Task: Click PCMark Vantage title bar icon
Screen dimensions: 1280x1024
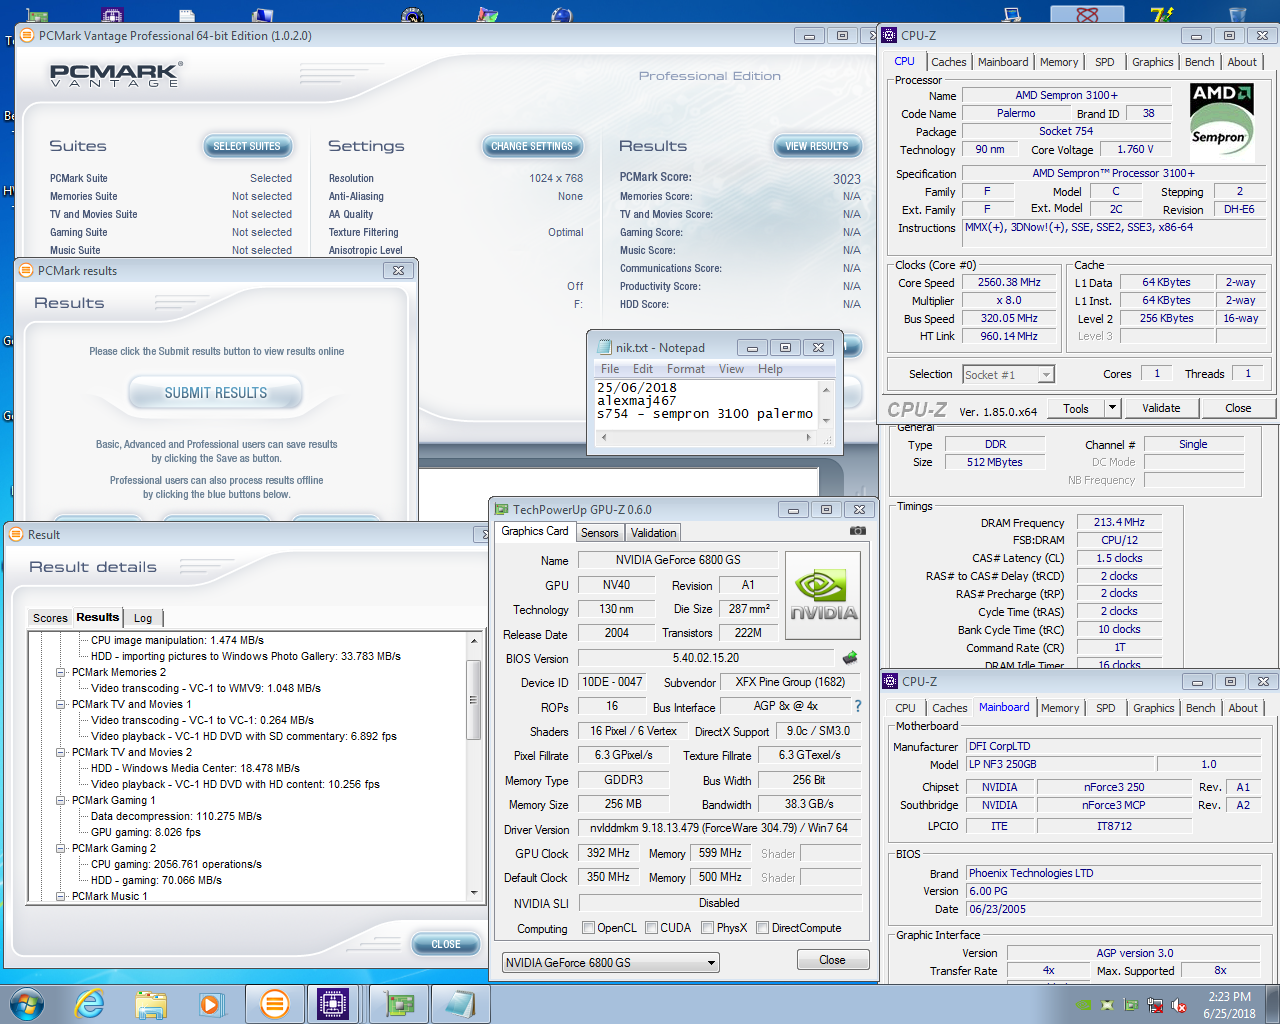Action: coord(28,35)
